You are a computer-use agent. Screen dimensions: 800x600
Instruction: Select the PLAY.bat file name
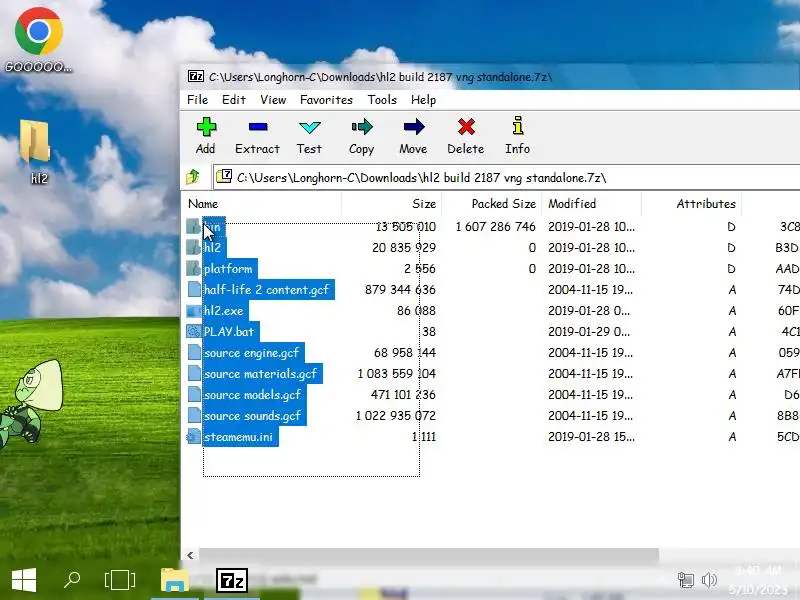click(229, 332)
